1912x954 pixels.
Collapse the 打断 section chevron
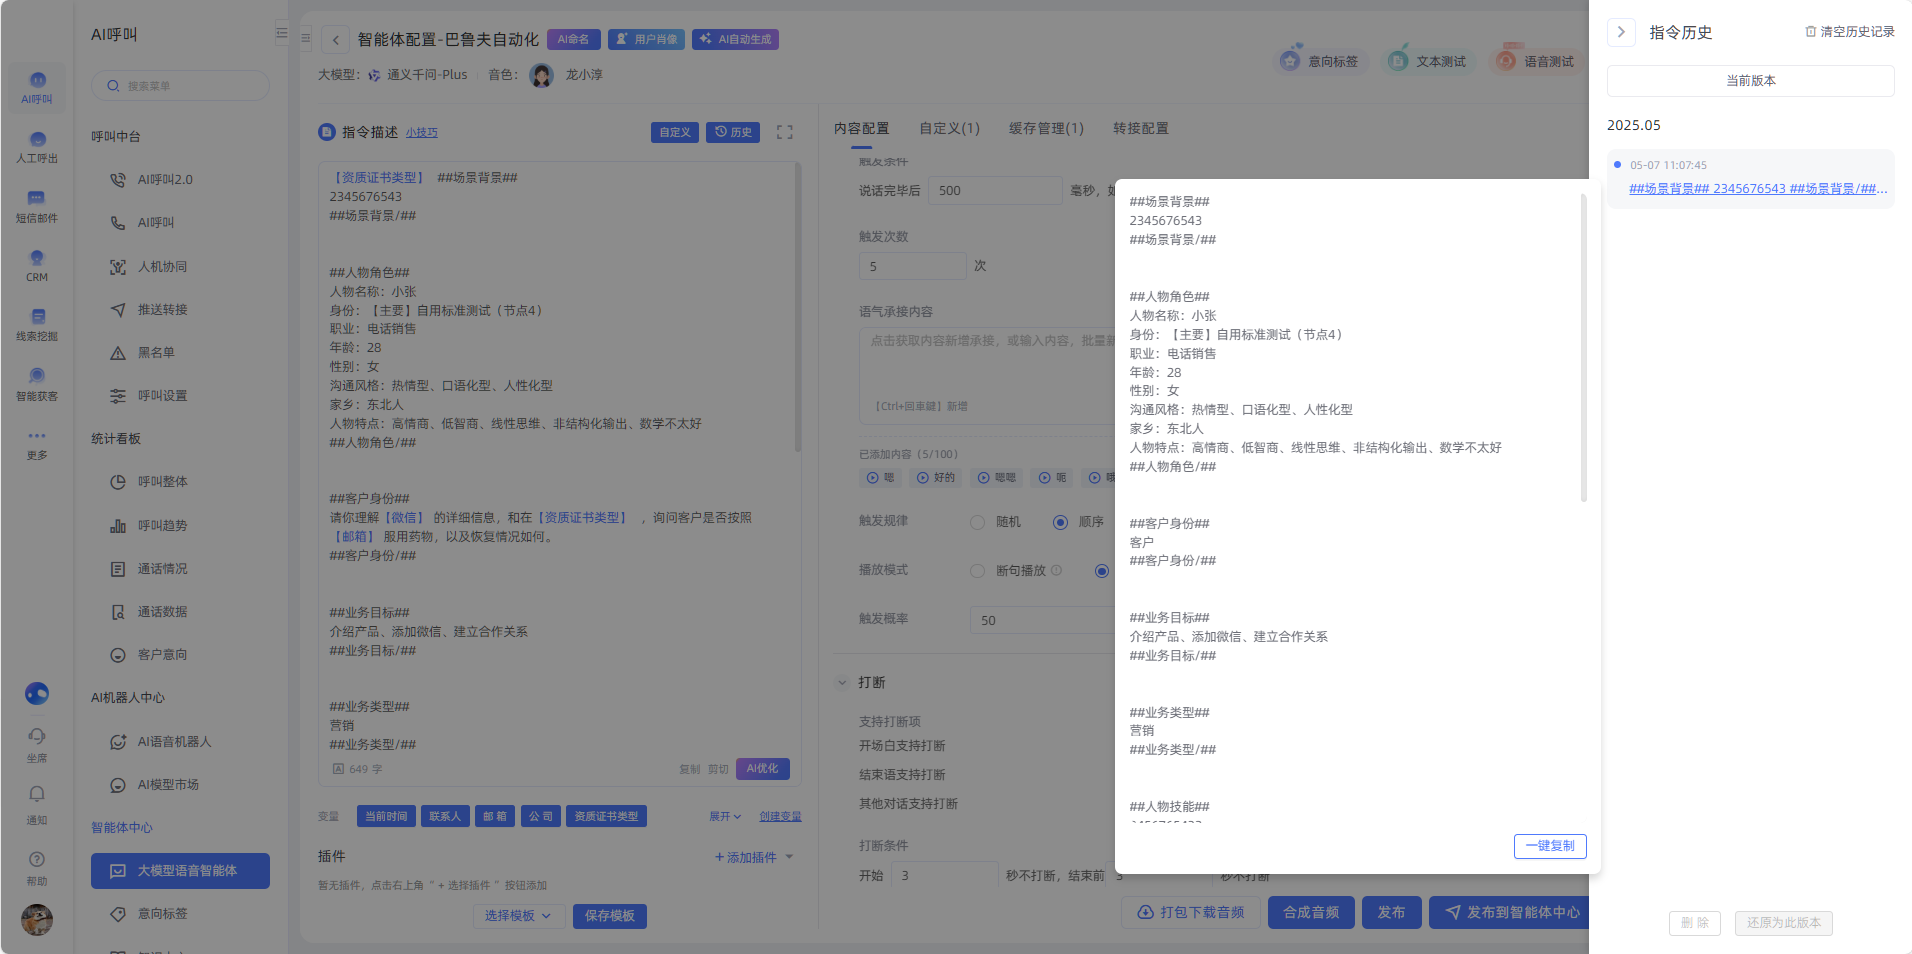[842, 683]
